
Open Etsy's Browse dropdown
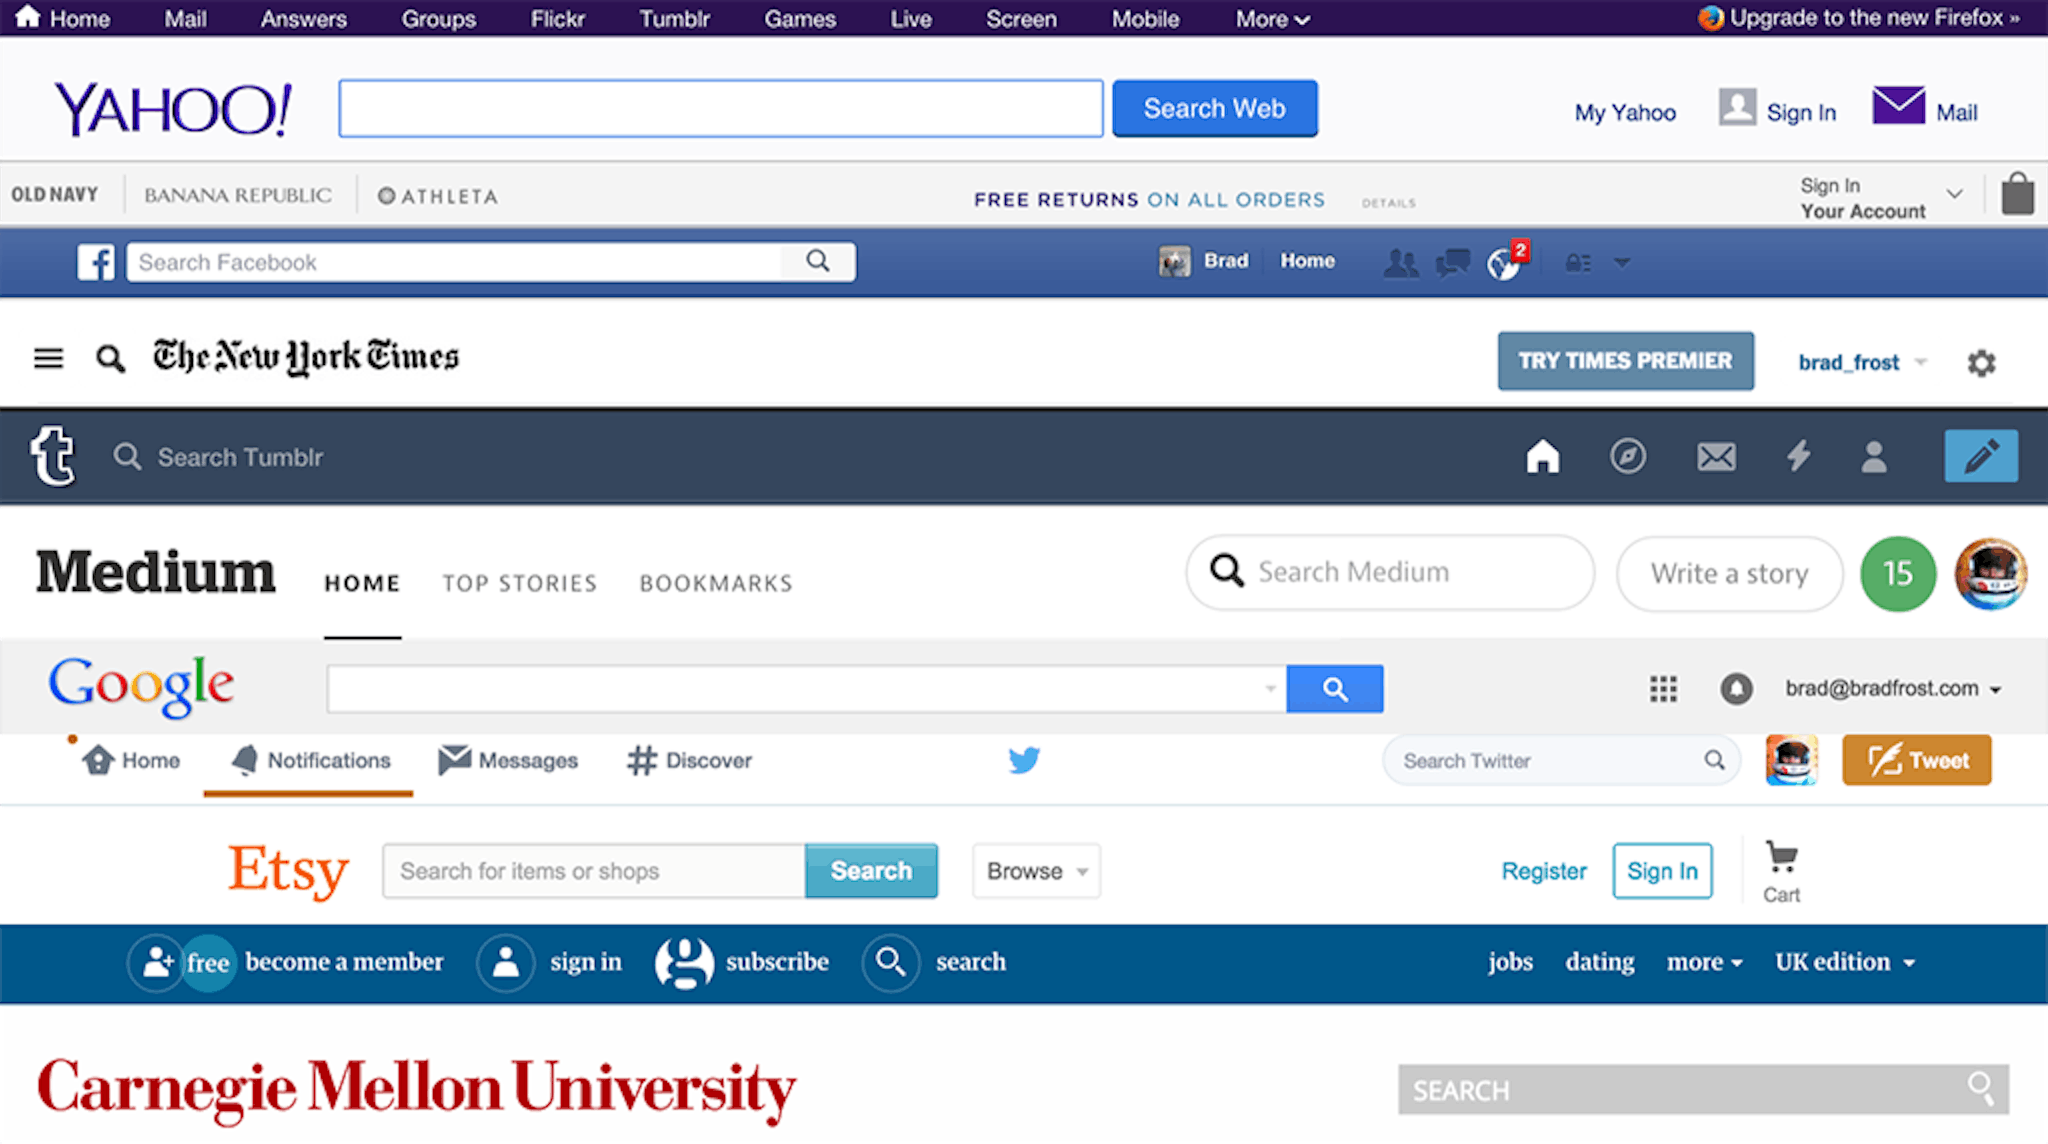1036,871
